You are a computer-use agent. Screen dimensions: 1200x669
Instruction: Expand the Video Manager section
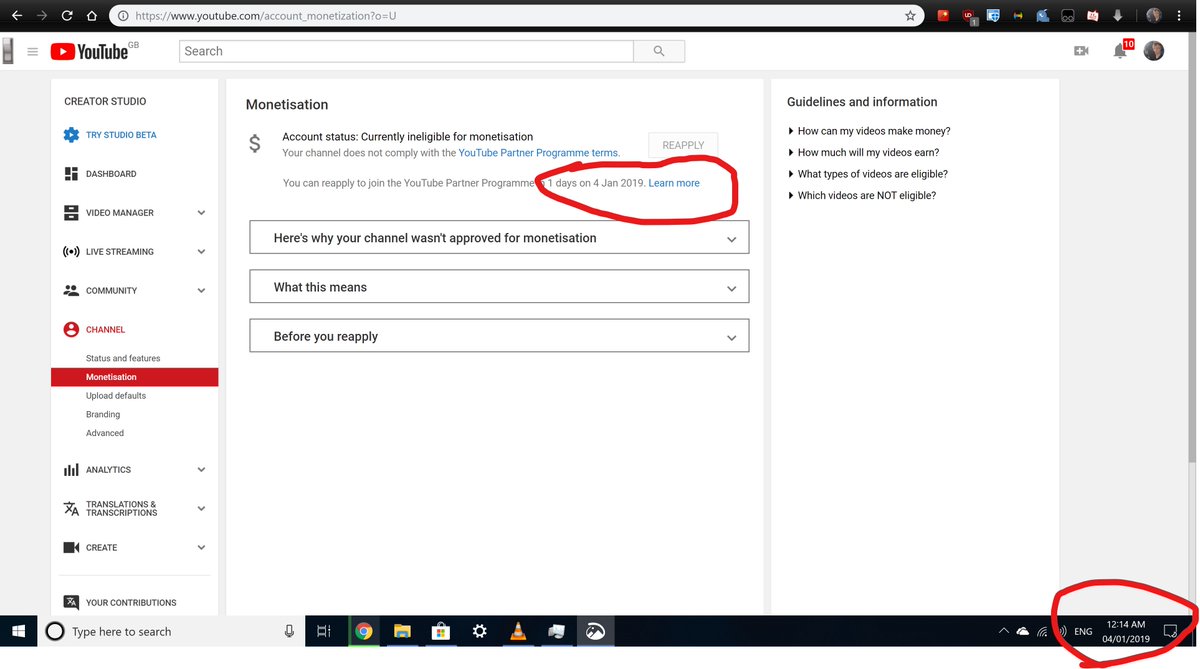[x=201, y=213]
